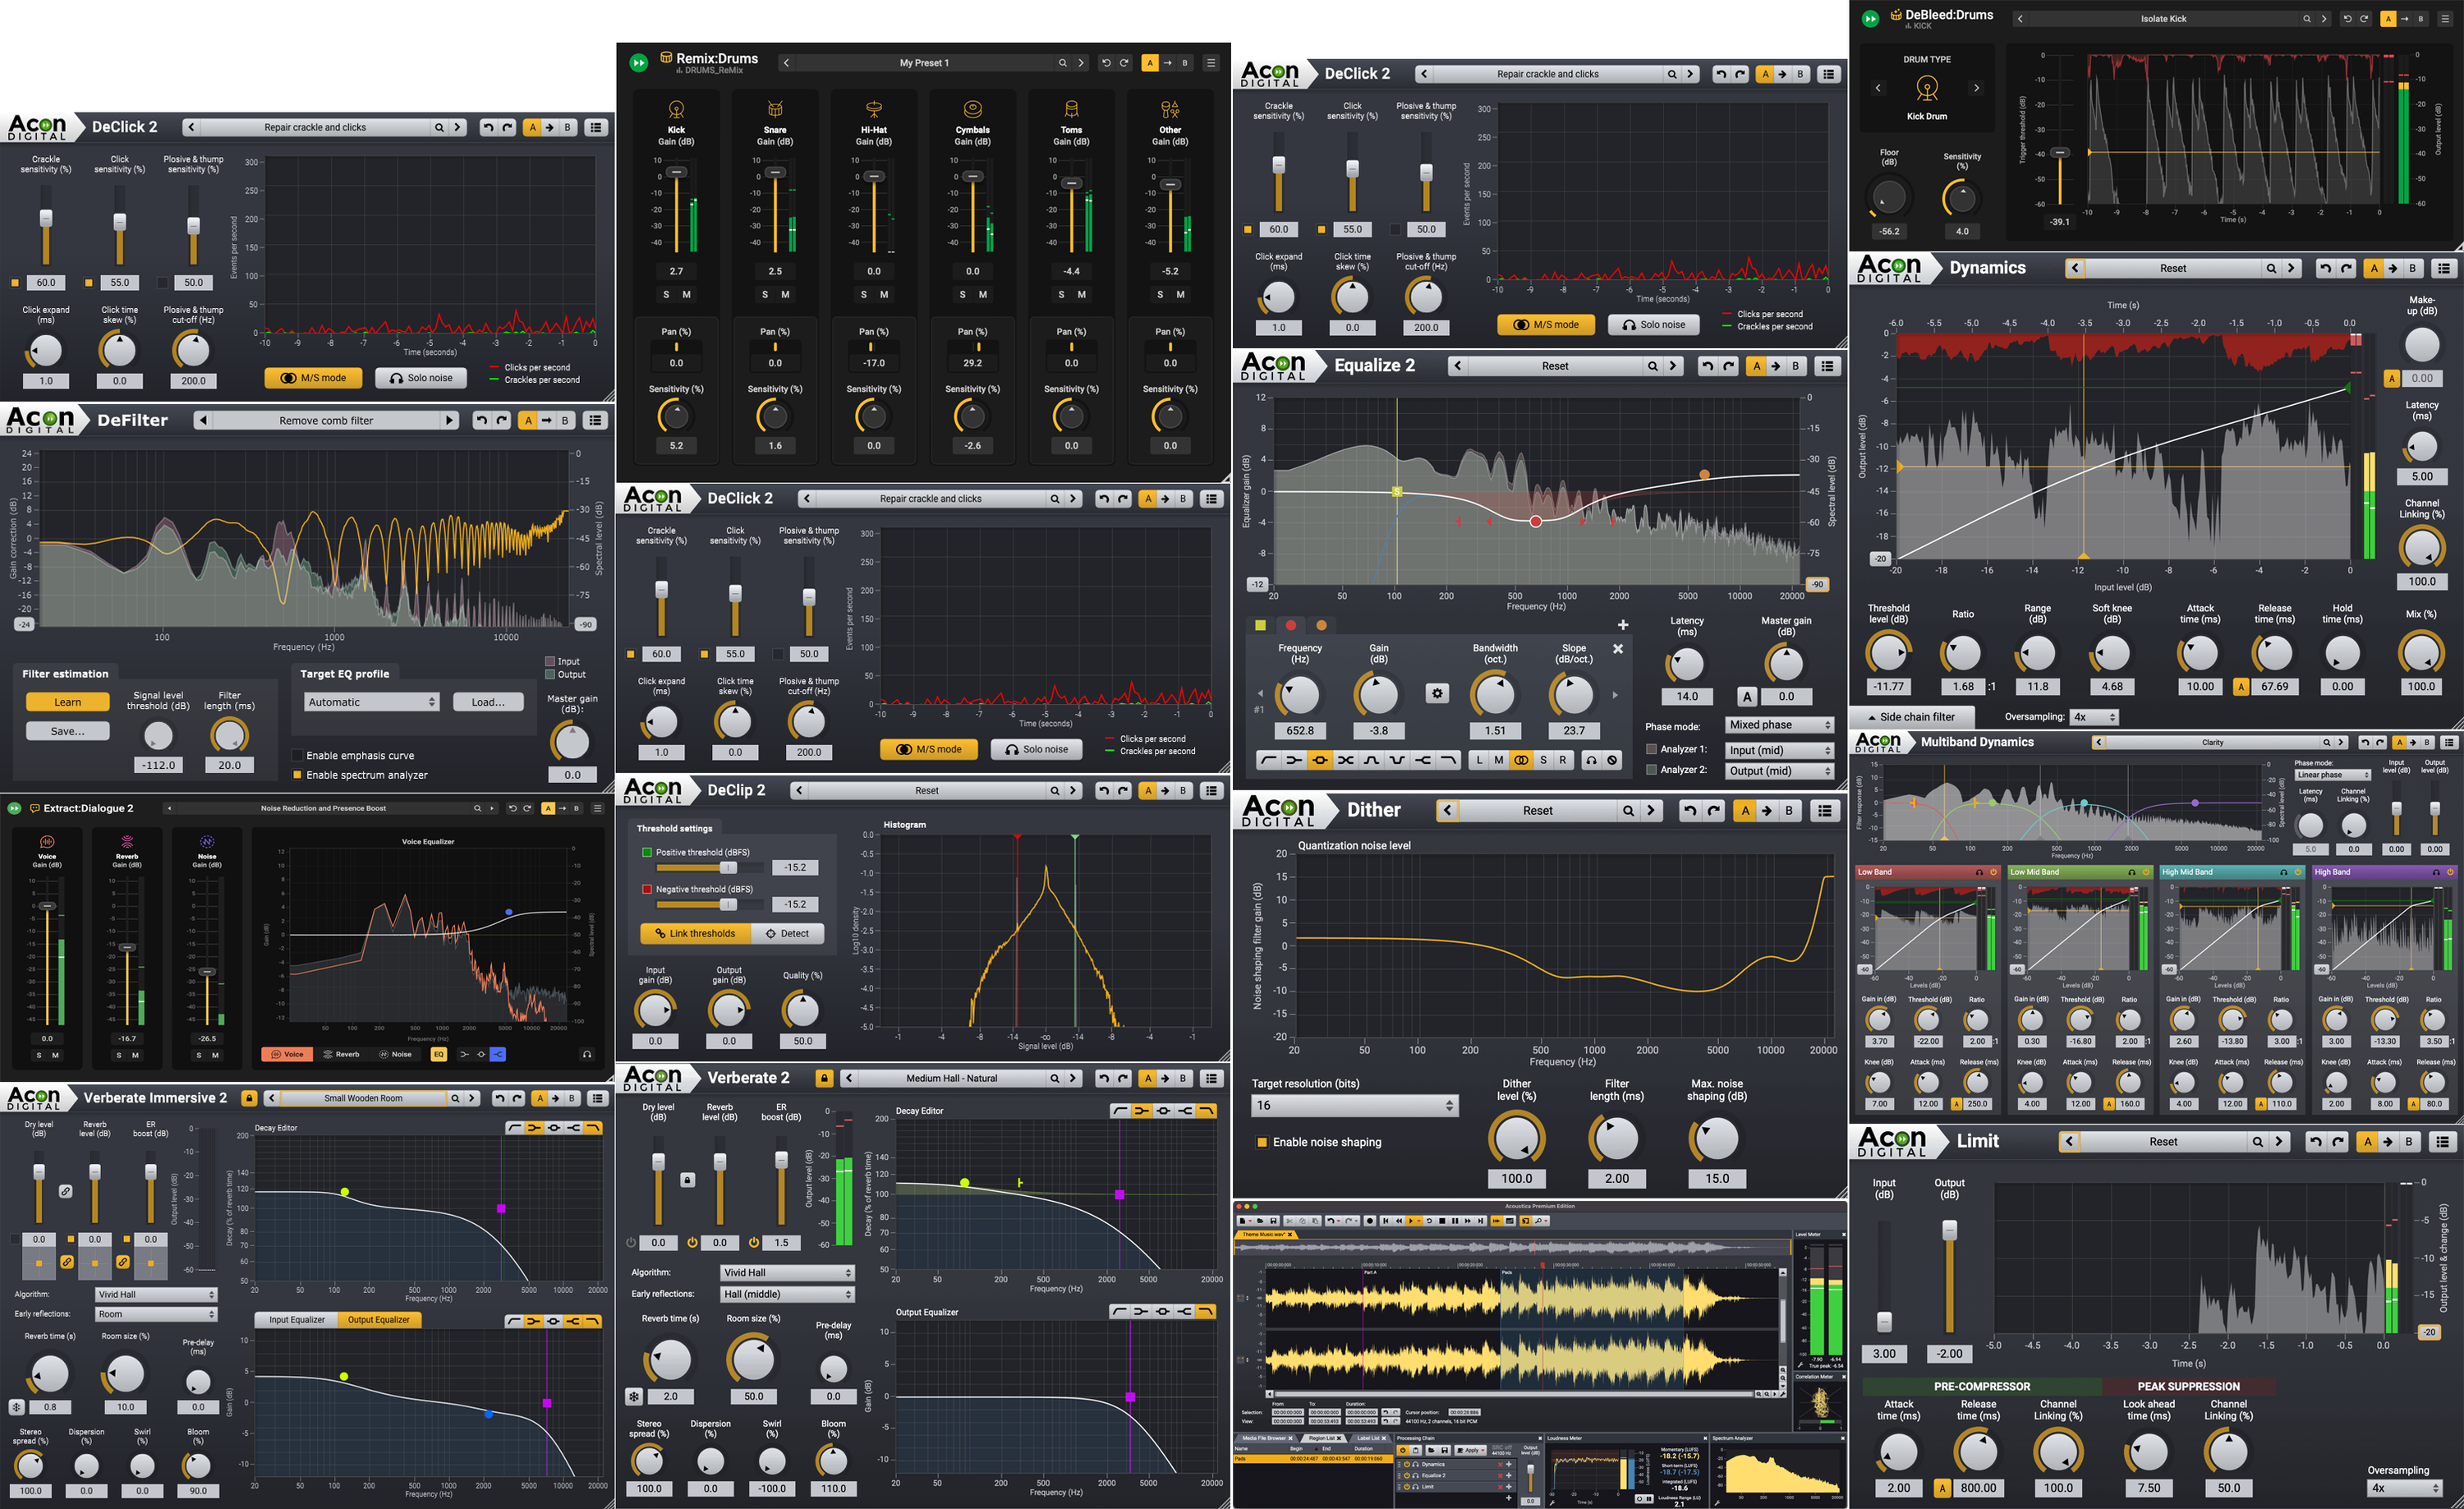Open the menu list icon in Dynamics
This screenshot has width=2464, height=1509.
click(x=2444, y=268)
